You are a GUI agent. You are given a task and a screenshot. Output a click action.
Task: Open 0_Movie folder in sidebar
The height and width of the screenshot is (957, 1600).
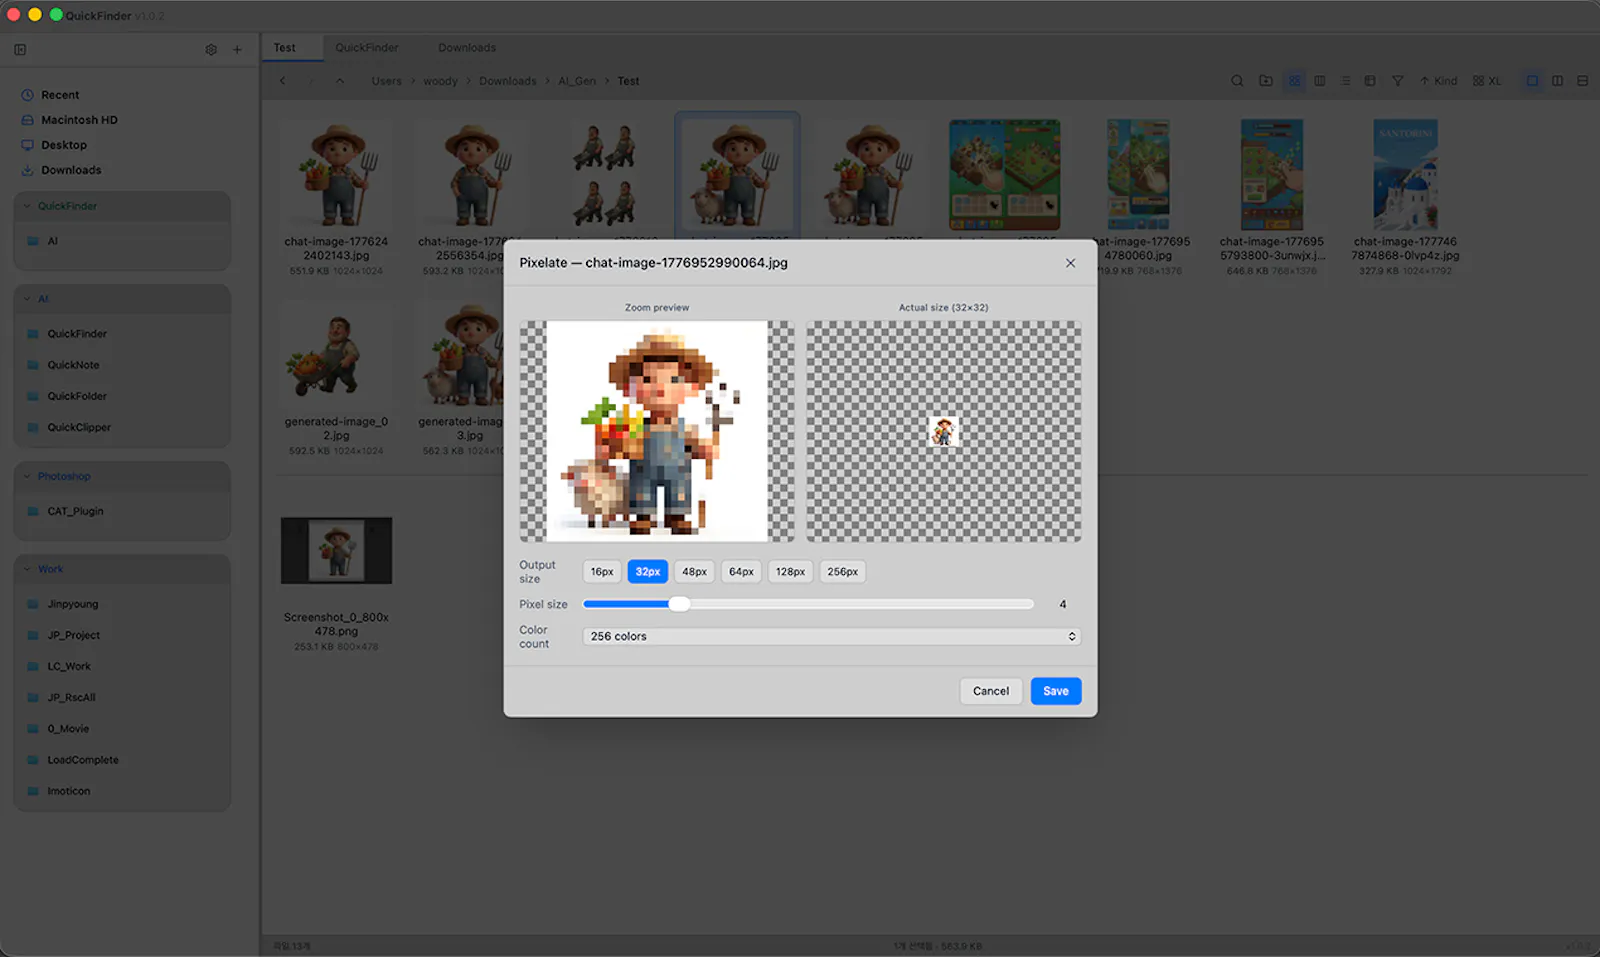68,729
